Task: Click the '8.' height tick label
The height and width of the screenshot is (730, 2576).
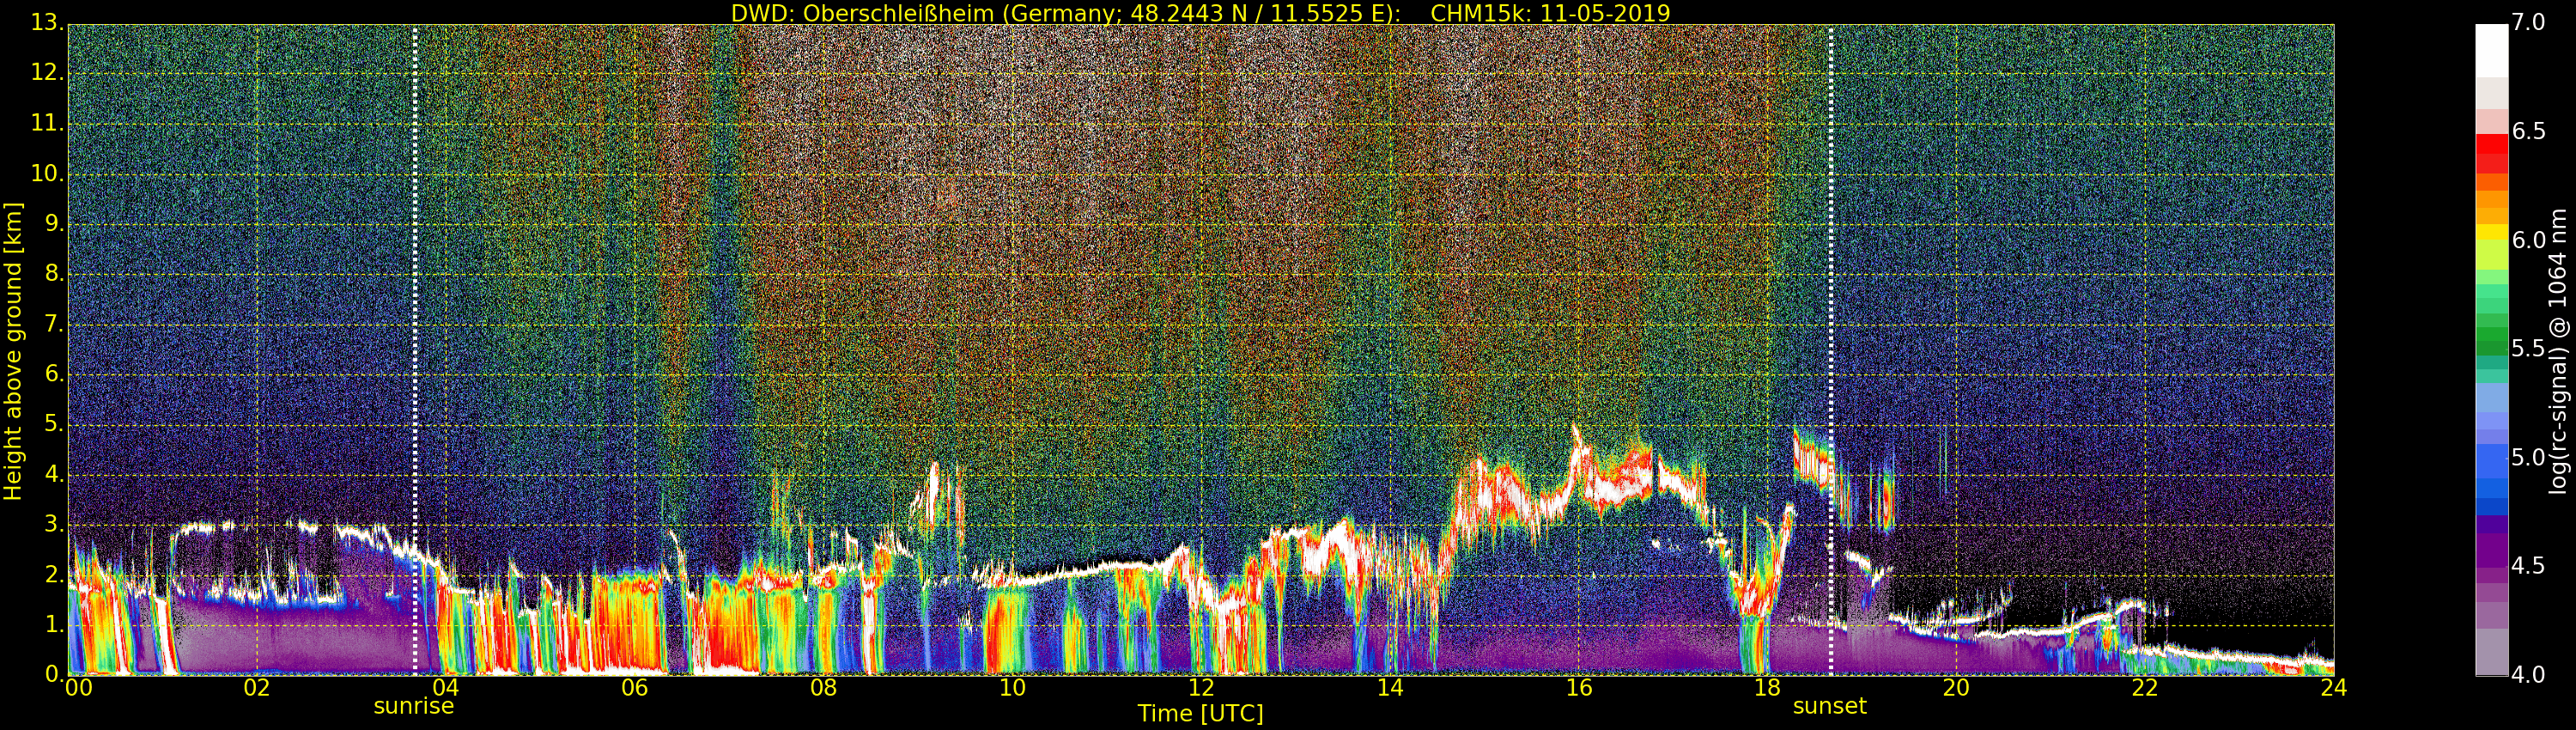Action: [54, 274]
